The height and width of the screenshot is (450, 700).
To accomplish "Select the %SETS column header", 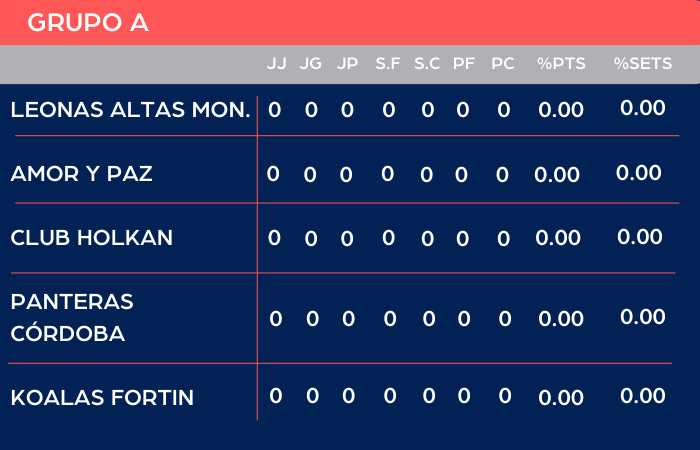I will (643, 64).
